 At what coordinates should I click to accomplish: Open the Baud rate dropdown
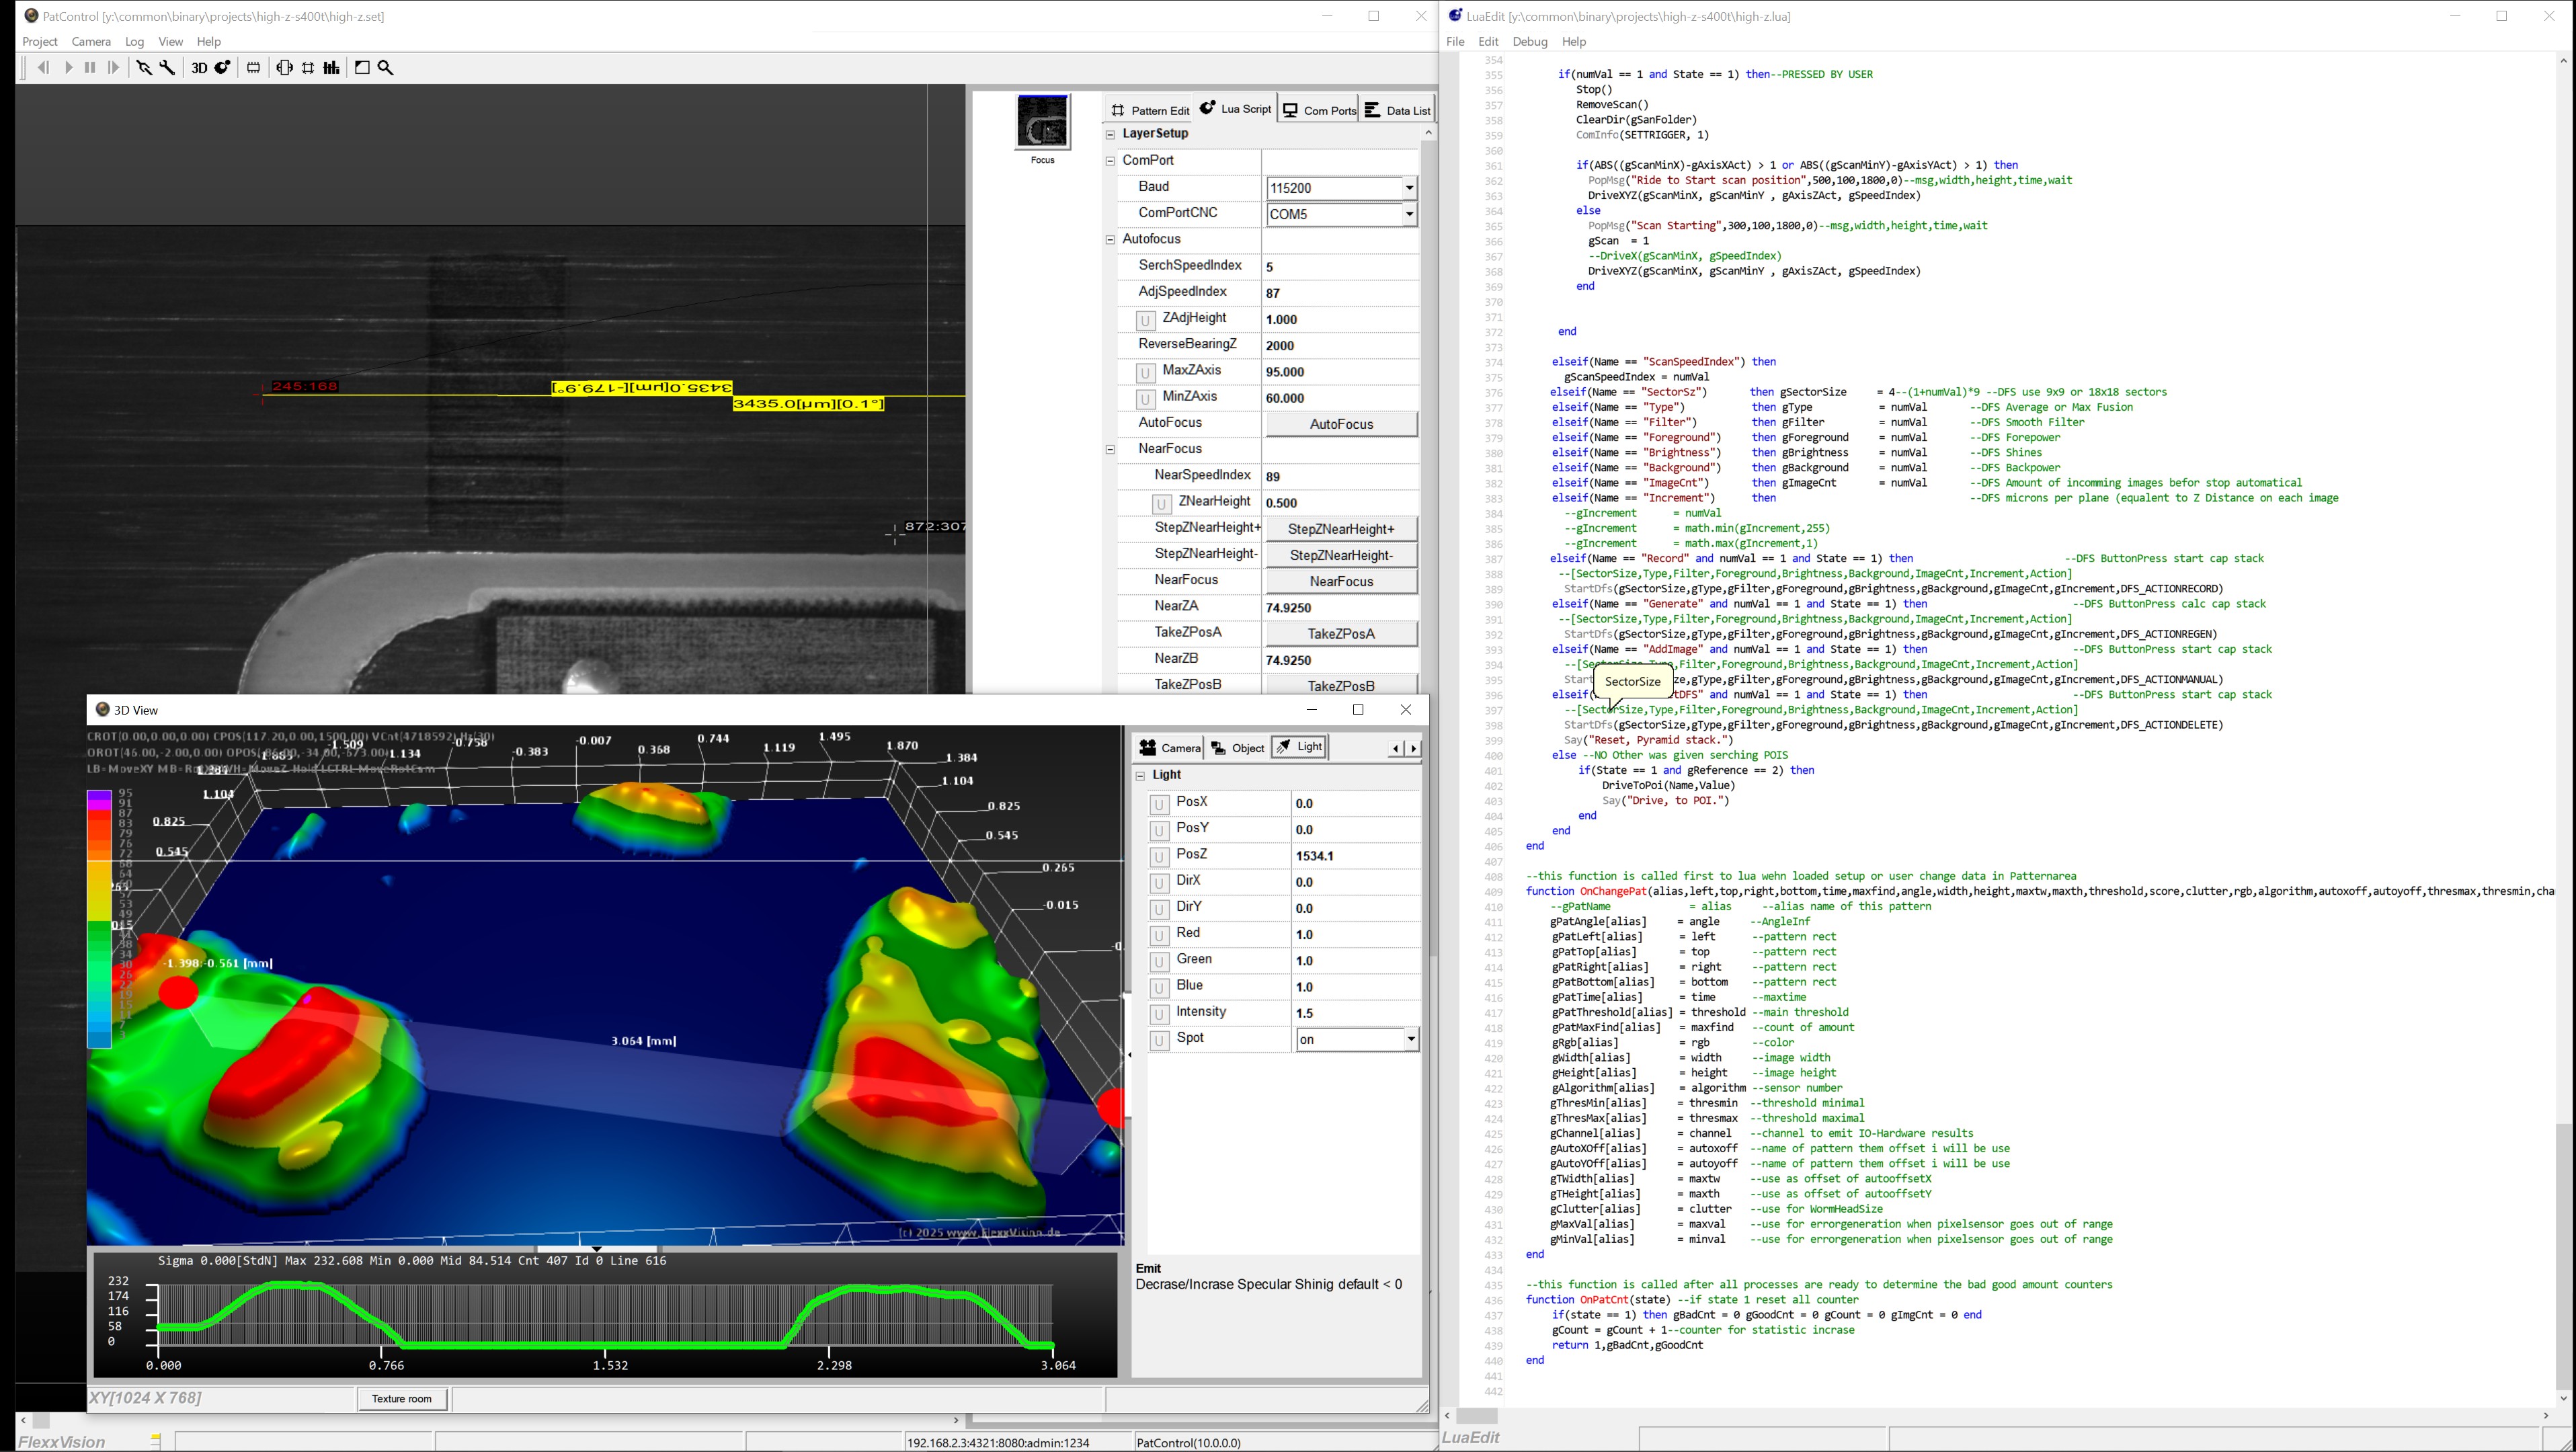point(1408,188)
